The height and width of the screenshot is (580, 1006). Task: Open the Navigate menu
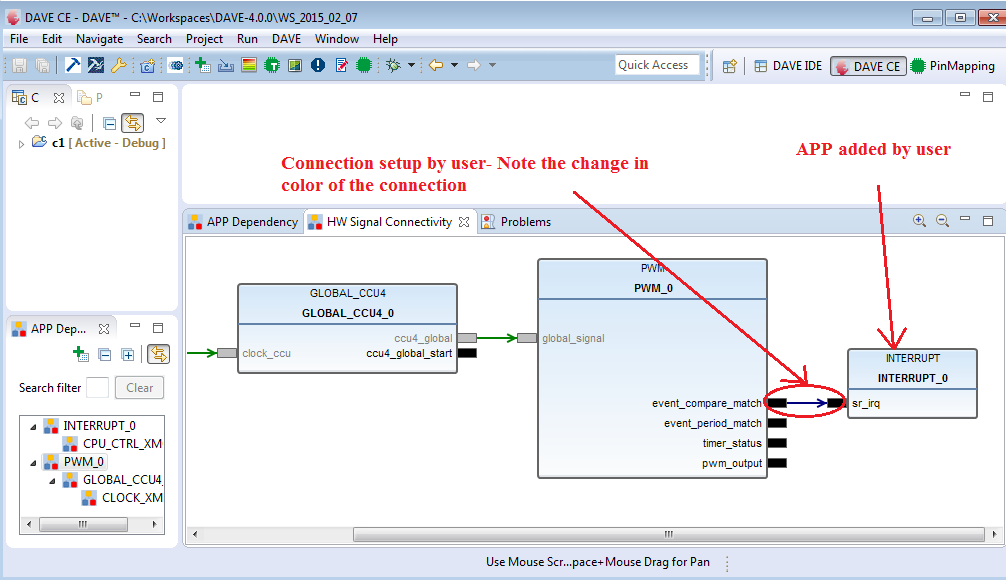[99, 39]
